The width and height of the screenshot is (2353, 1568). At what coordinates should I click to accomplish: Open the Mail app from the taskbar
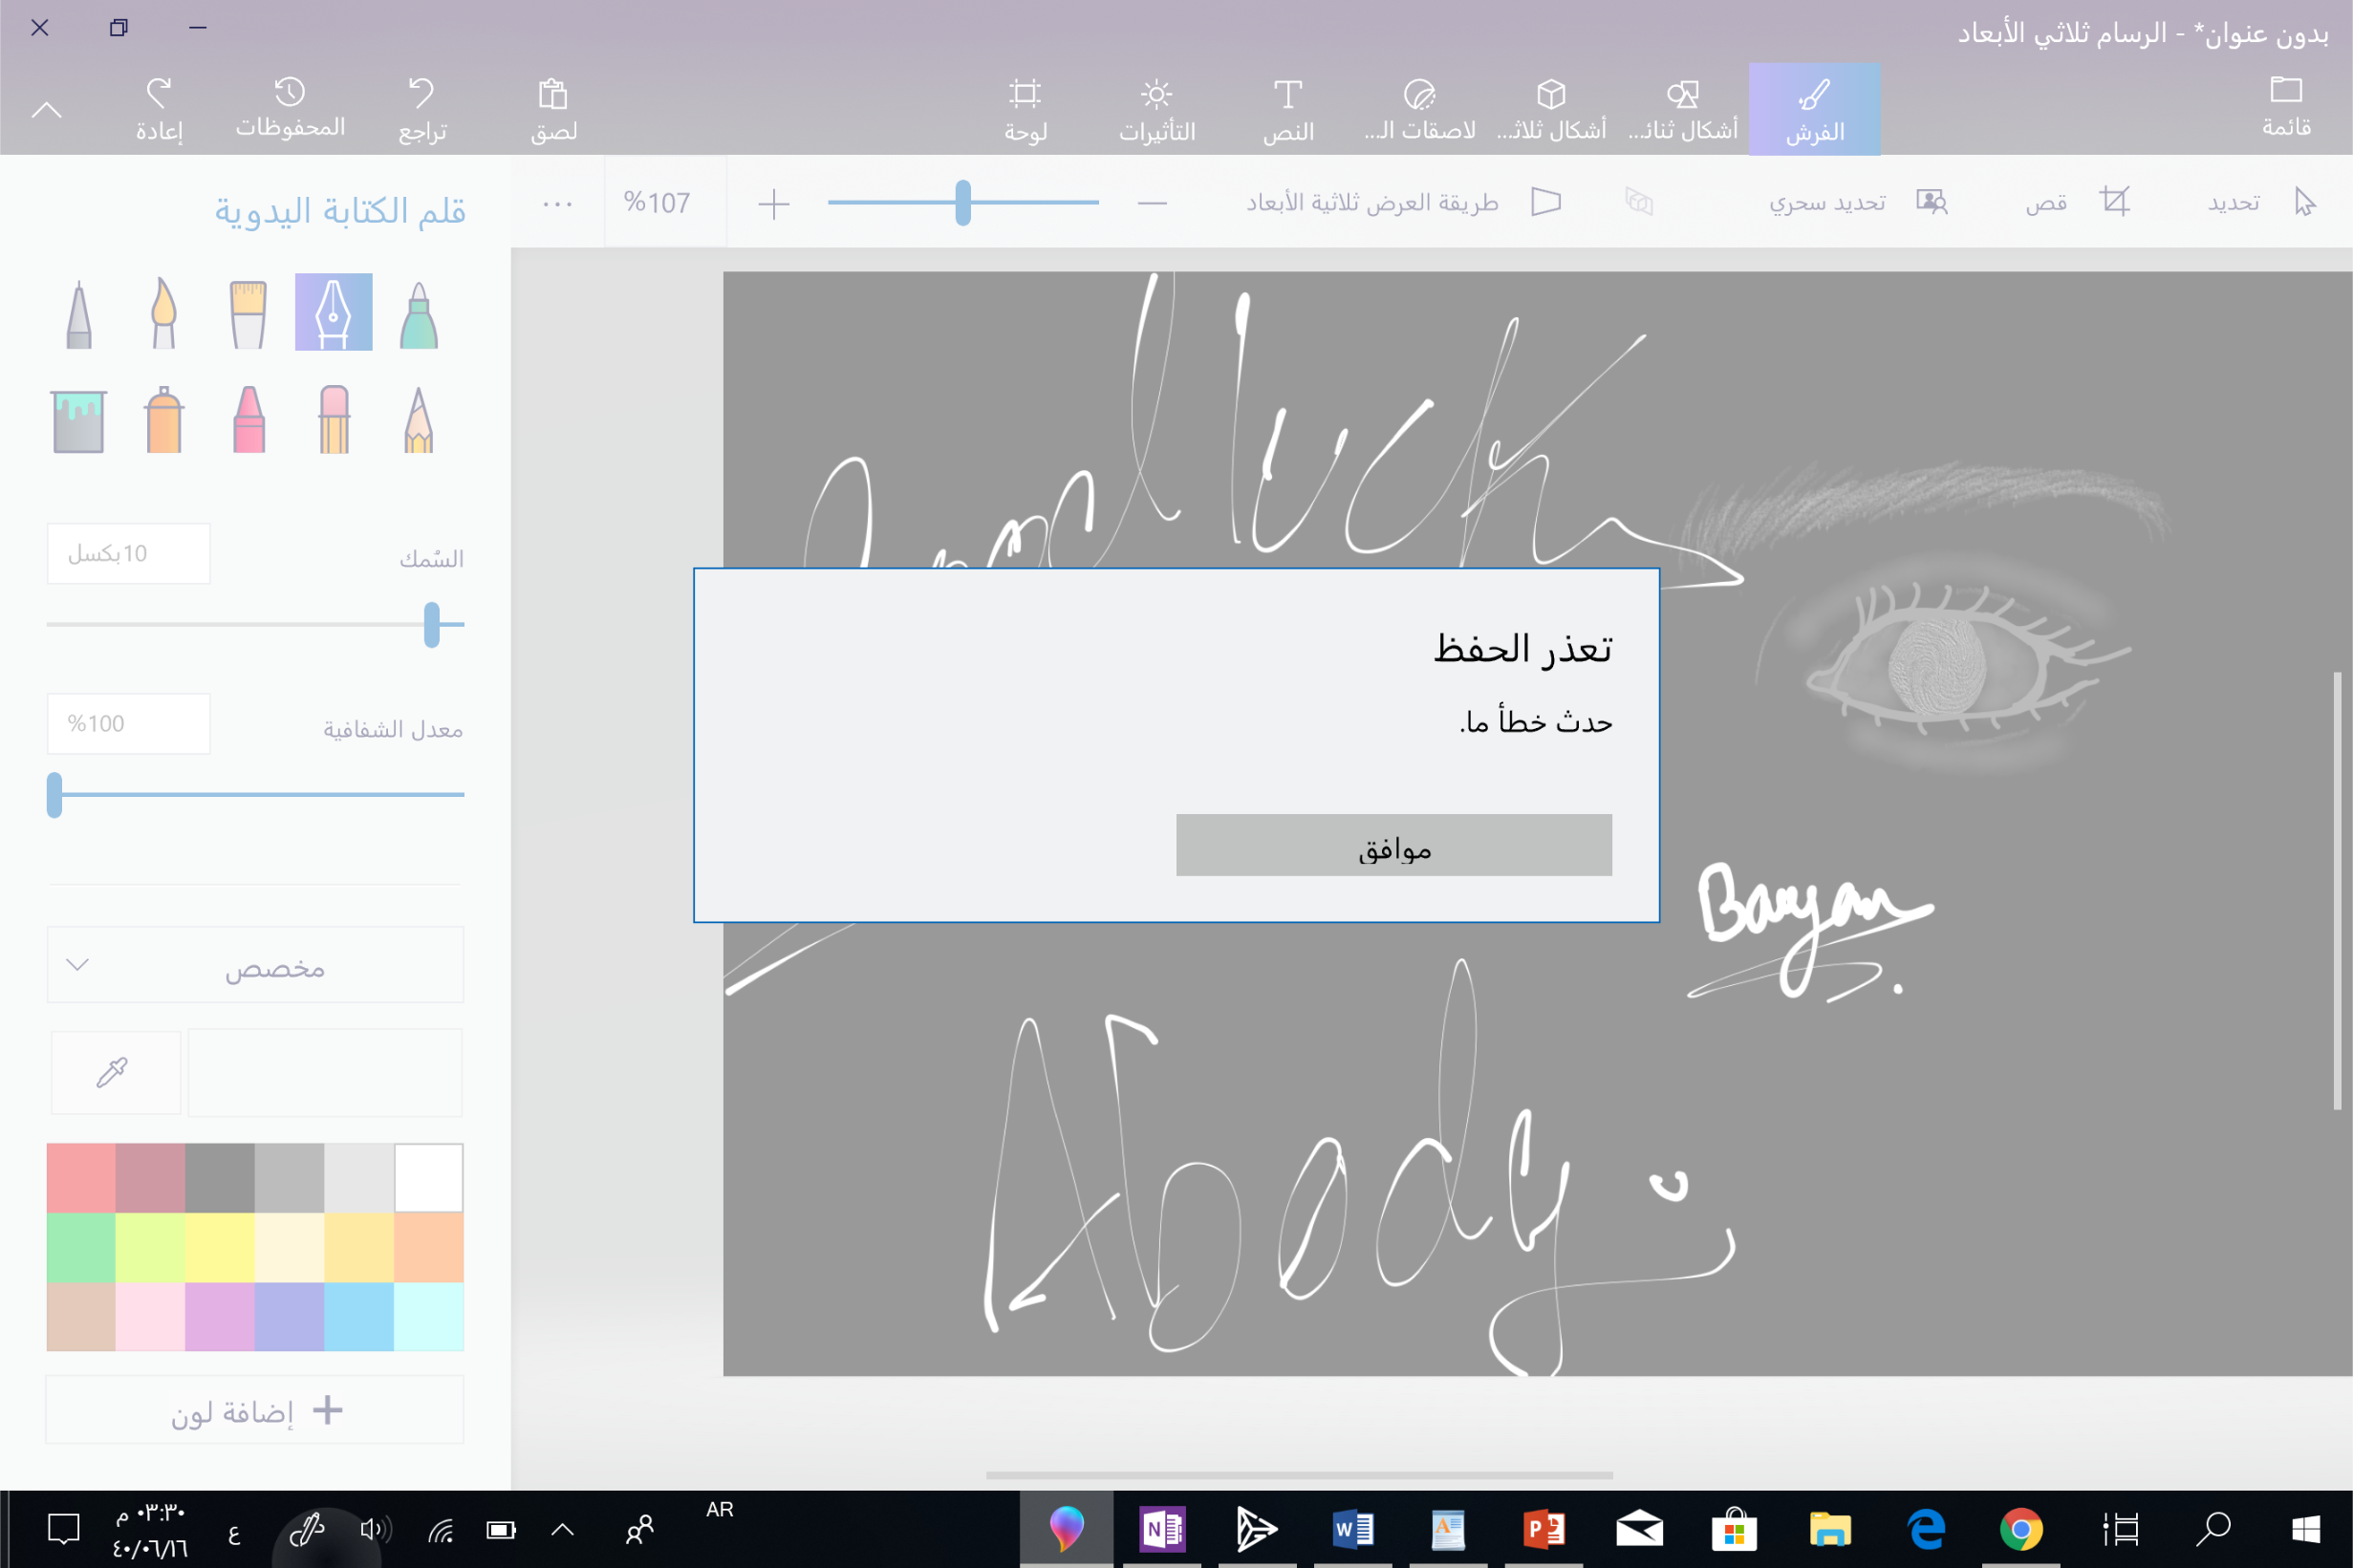(x=1639, y=1529)
